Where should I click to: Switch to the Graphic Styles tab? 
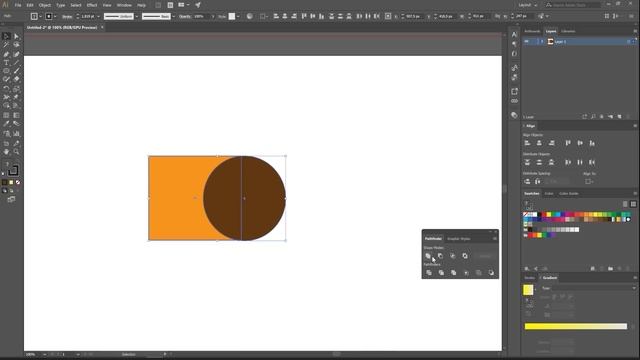pyautogui.click(x=459, y=239)
